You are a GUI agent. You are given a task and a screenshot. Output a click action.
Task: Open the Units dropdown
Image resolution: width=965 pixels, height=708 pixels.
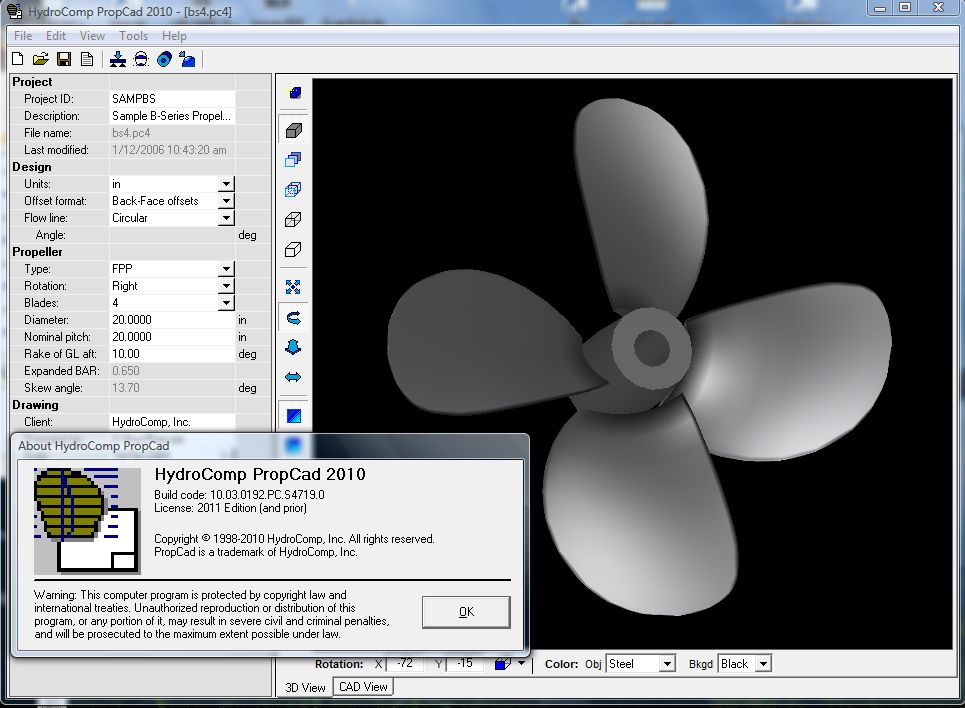click(x=226, y=184)
